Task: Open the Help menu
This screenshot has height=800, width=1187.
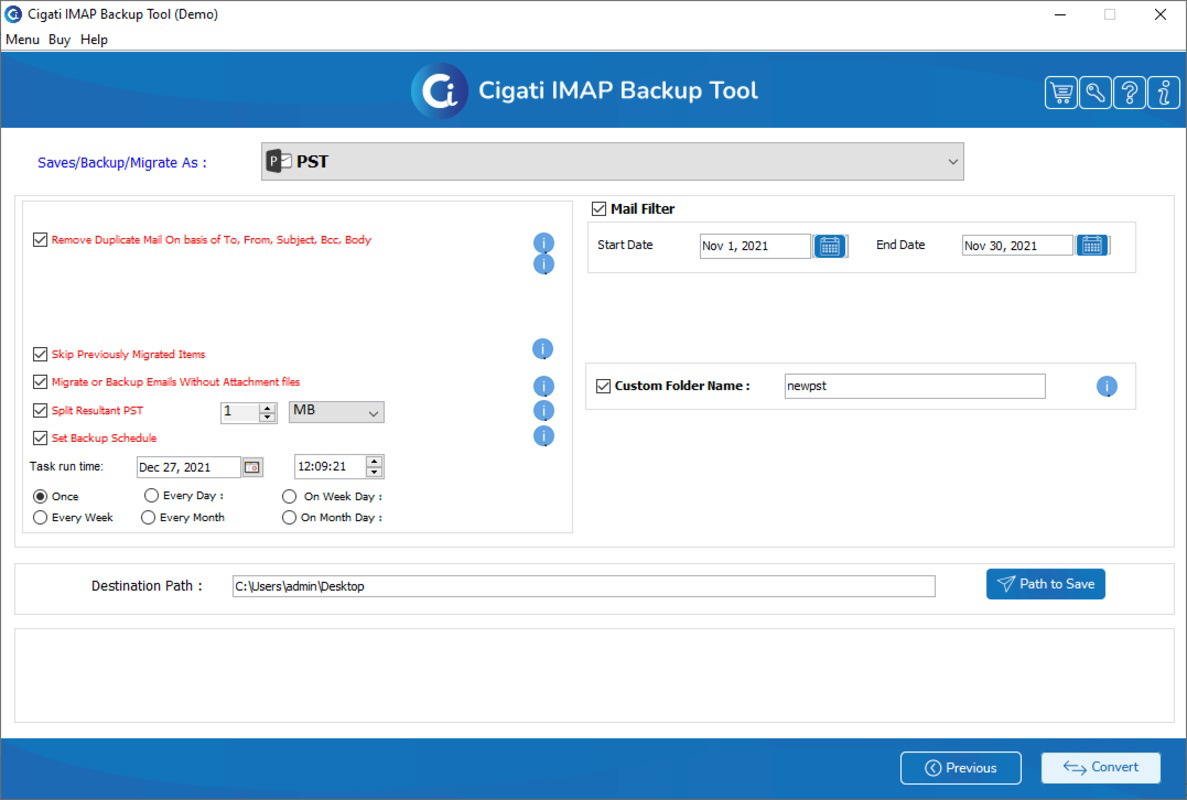Action: click(x=94, y=39)
